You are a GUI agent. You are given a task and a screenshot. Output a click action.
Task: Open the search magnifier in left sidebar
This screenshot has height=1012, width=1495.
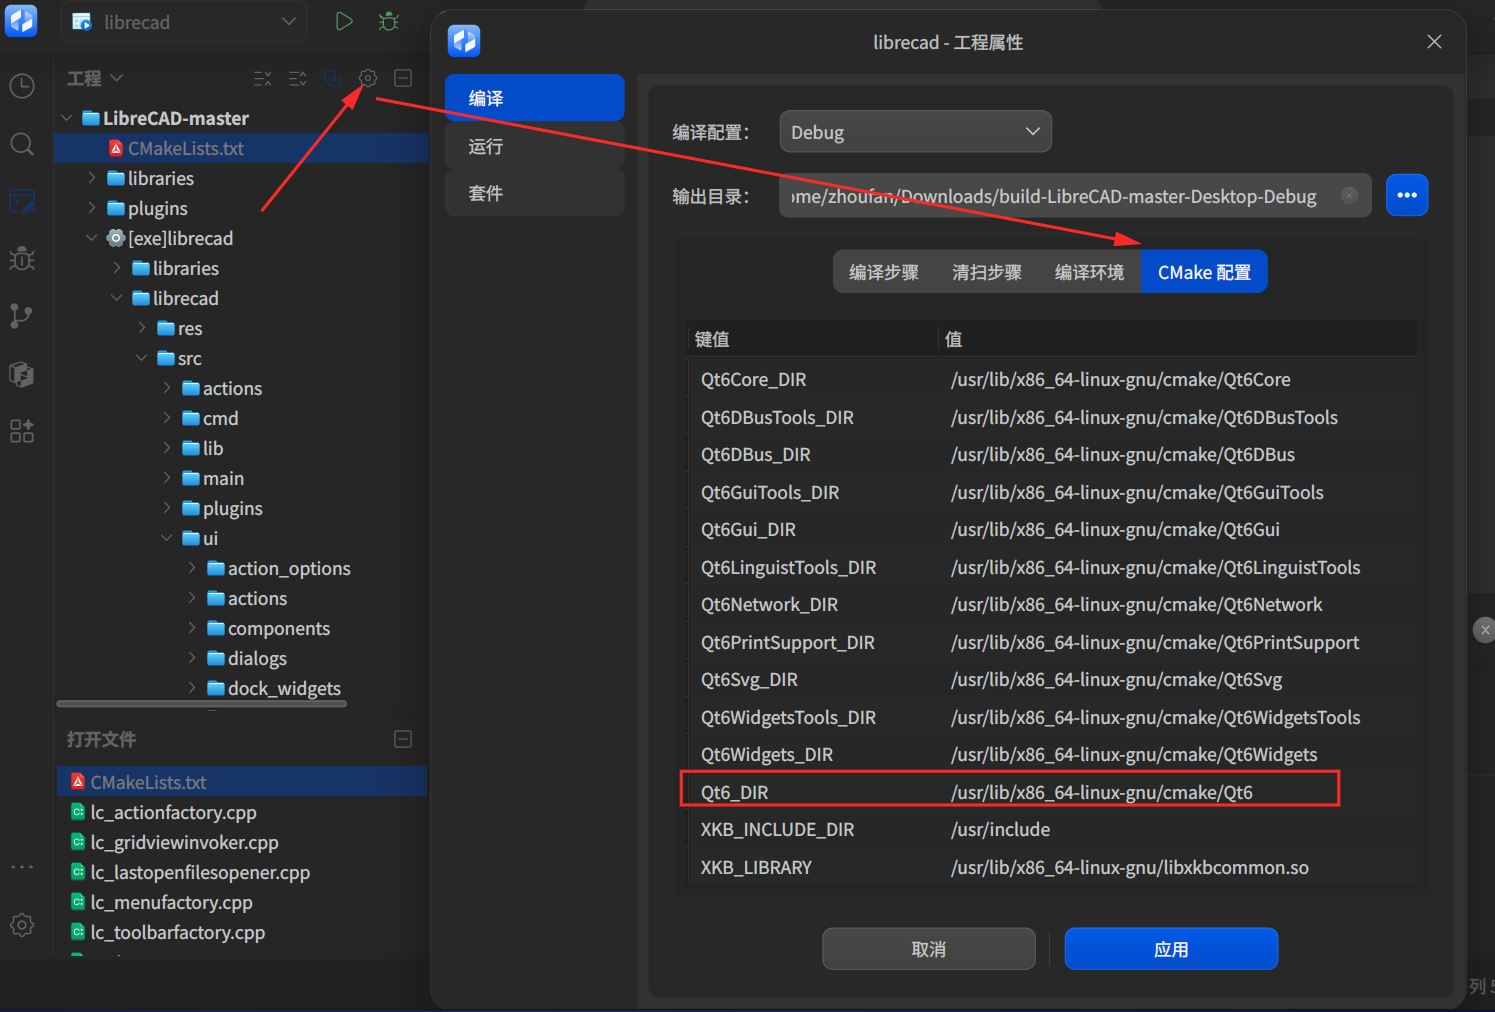22,144
